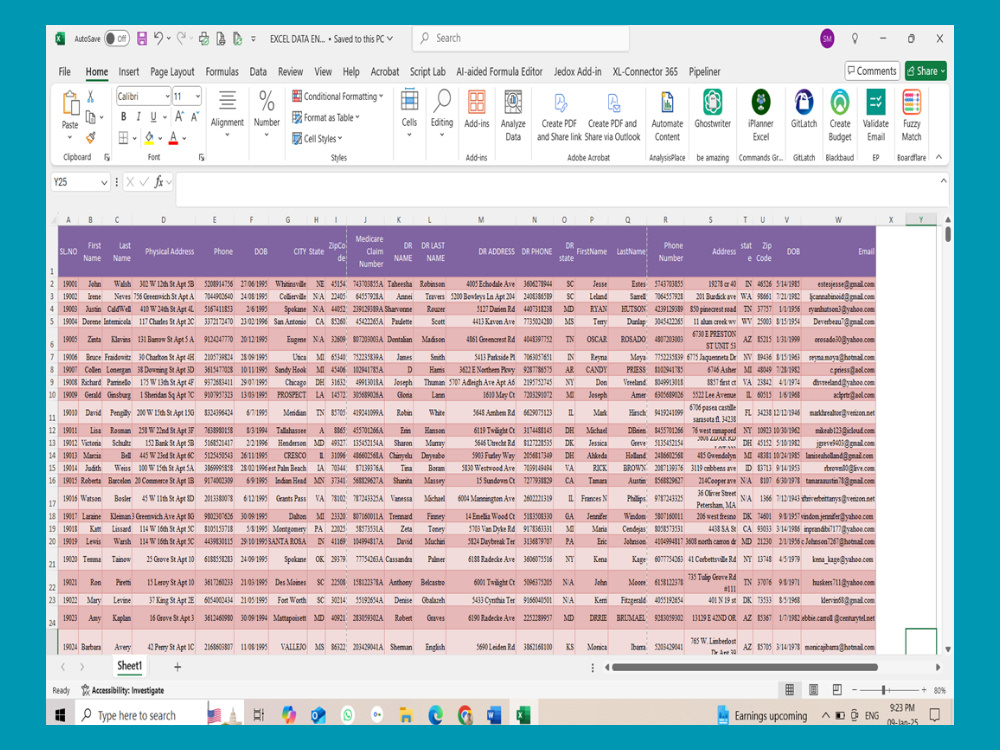The image size is (1000, 750).
Task: Open the Cells group
Action: coord(409,114)
